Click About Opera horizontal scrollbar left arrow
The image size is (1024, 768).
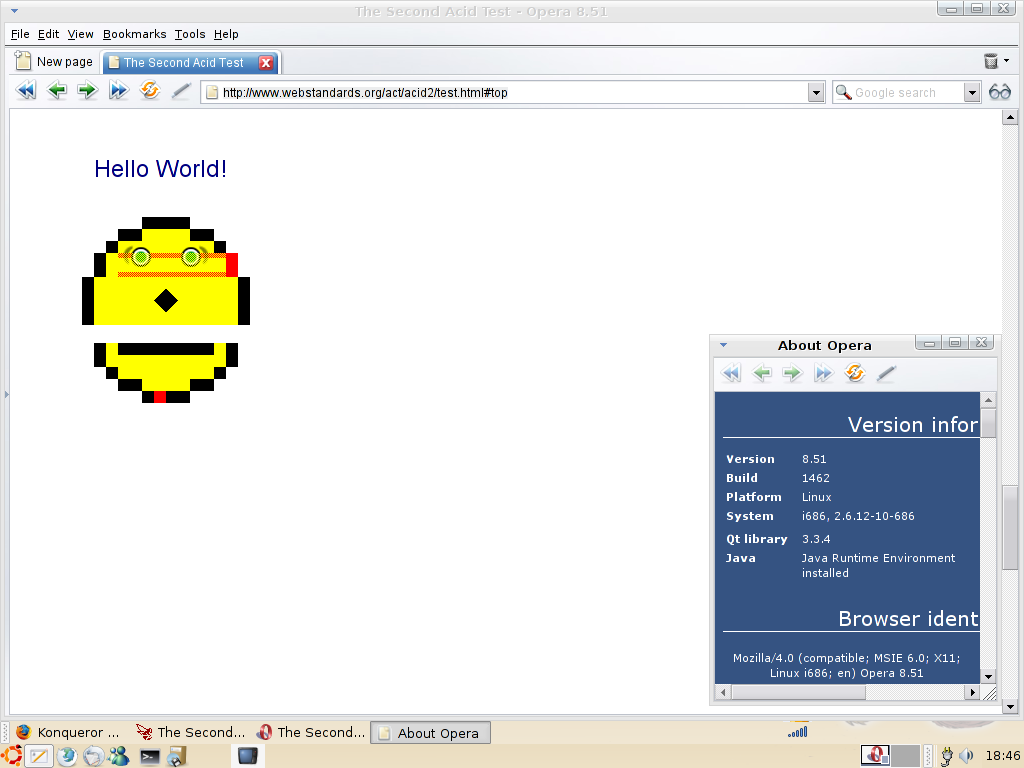[x=722, y=692]
